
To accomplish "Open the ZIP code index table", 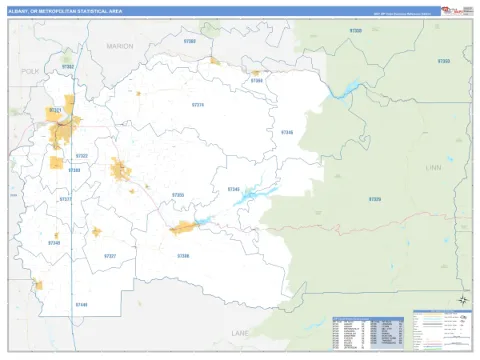I will click(368, 333).
